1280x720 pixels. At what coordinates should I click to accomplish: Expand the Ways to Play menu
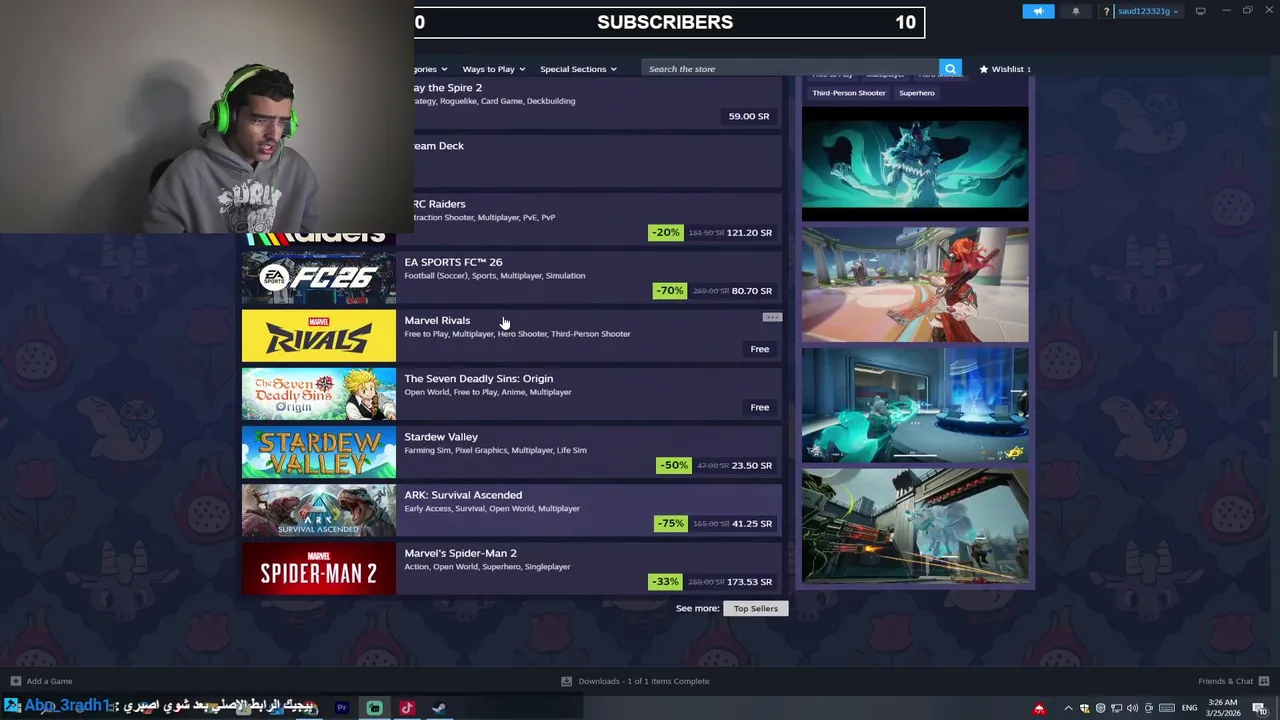tap(493, 69)
